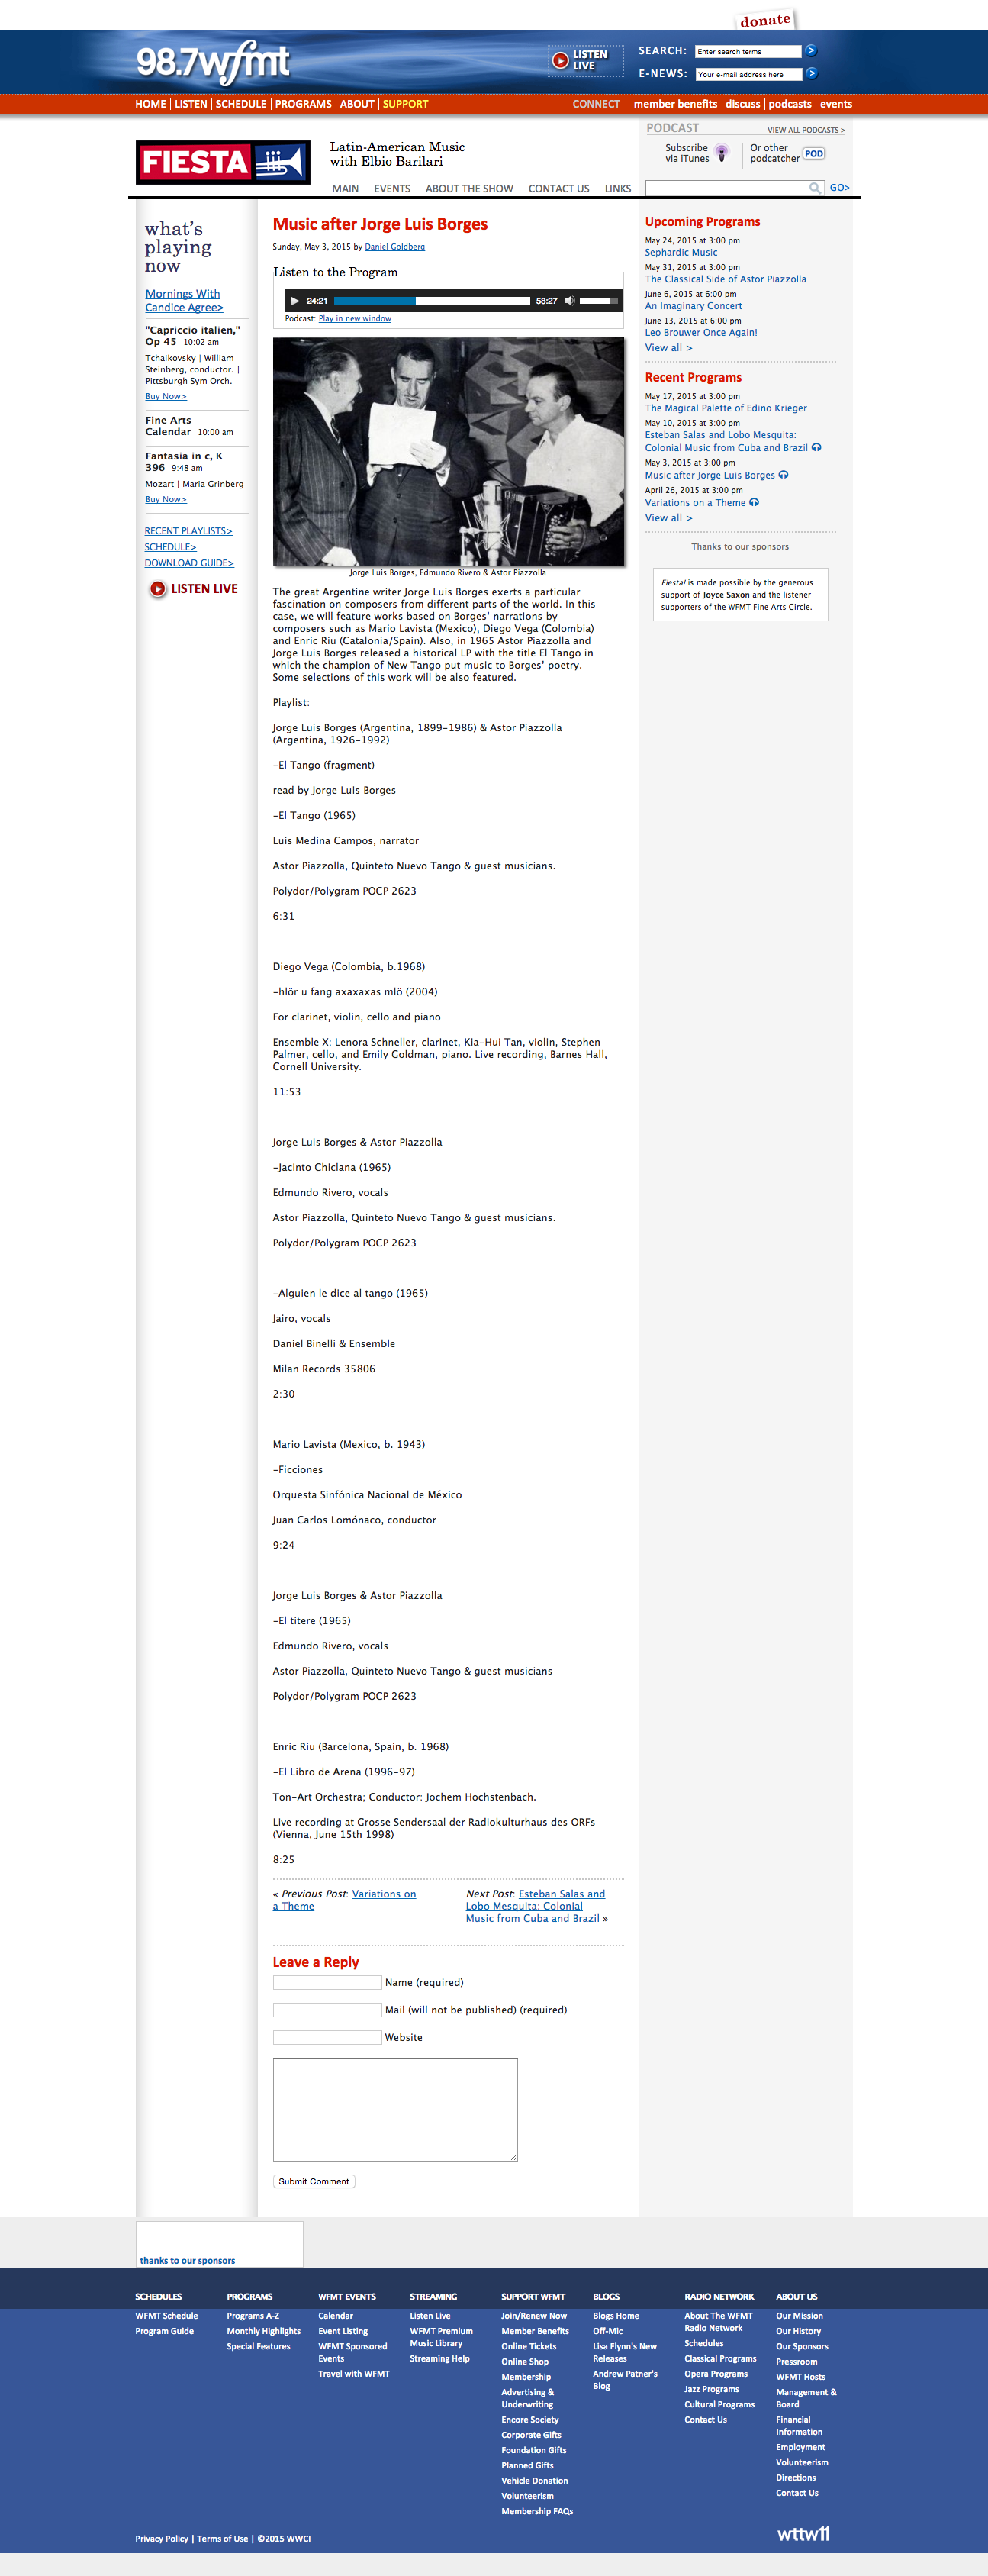Open the EVENTS tab of Fiesta
Screen dimensions: 988x2576
(392, 189)
